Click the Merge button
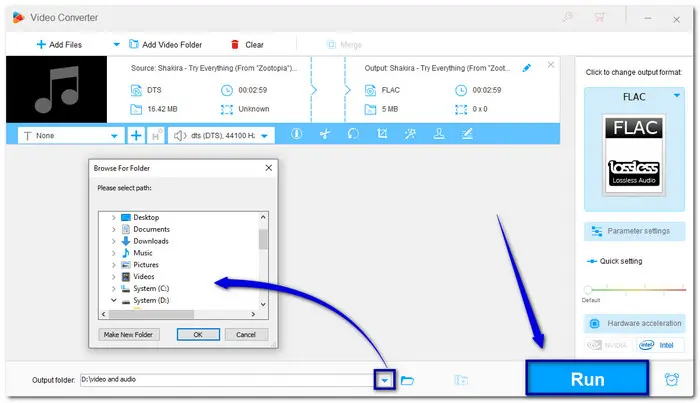This screenshot has height=403, width=700. point(344,45)
